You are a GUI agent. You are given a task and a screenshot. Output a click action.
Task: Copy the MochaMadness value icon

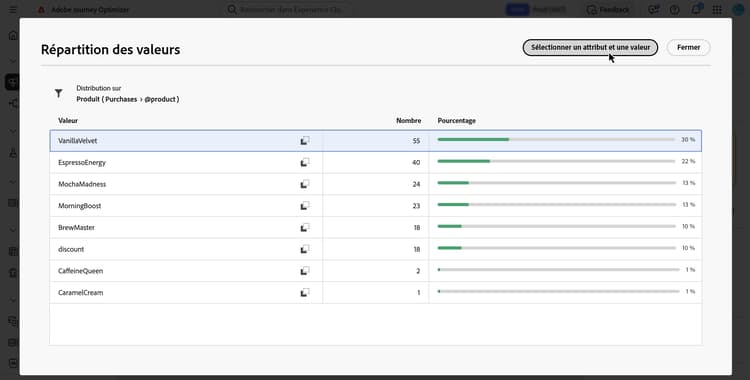305,184
